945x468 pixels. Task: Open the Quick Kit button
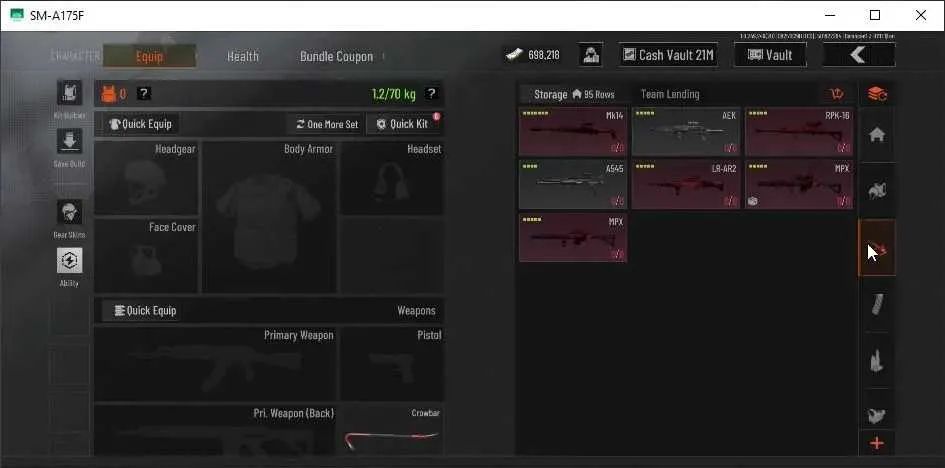click(x=403, y=124)
